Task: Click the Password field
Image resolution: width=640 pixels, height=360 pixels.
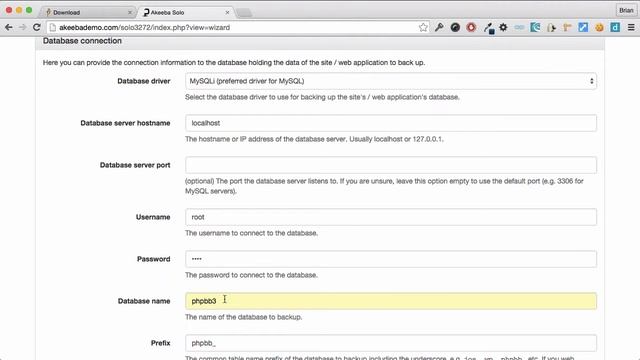Action: click(x=391, y=259)
